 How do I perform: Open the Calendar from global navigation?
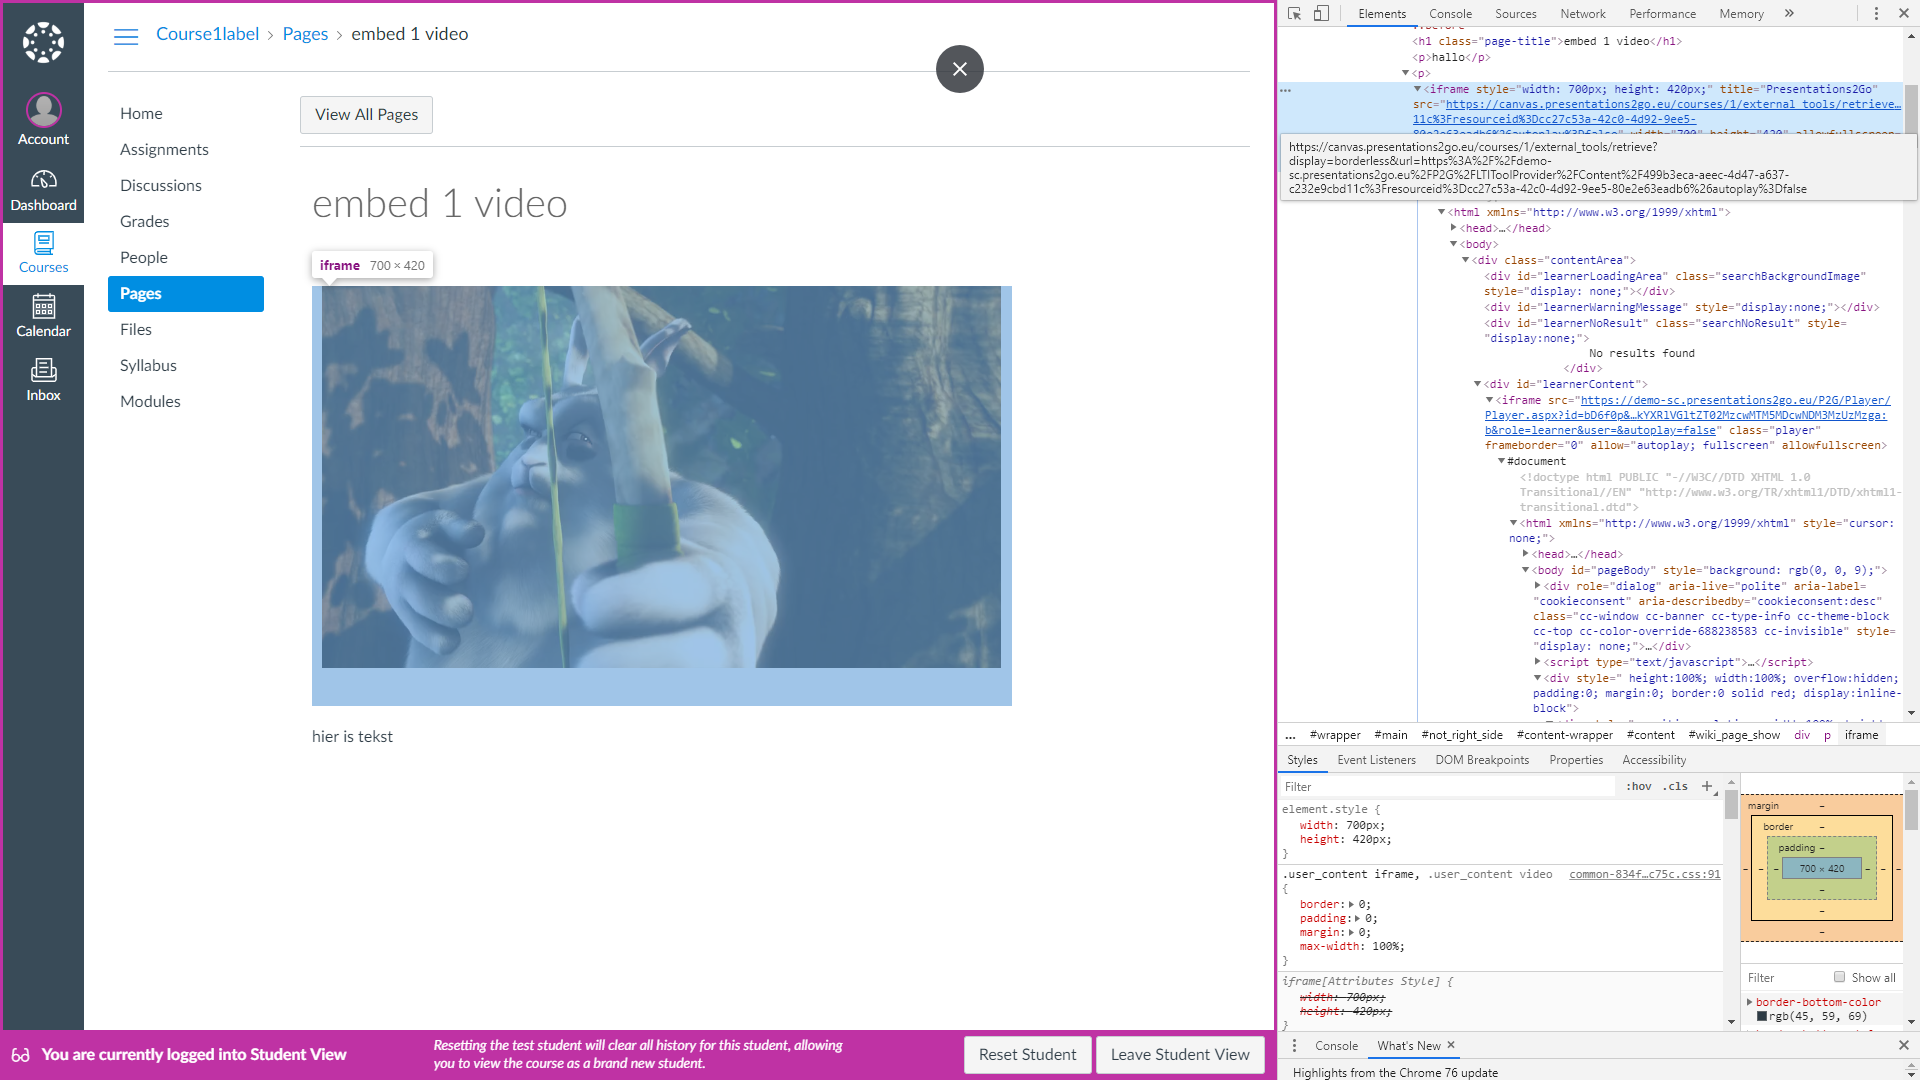point(43,316)
